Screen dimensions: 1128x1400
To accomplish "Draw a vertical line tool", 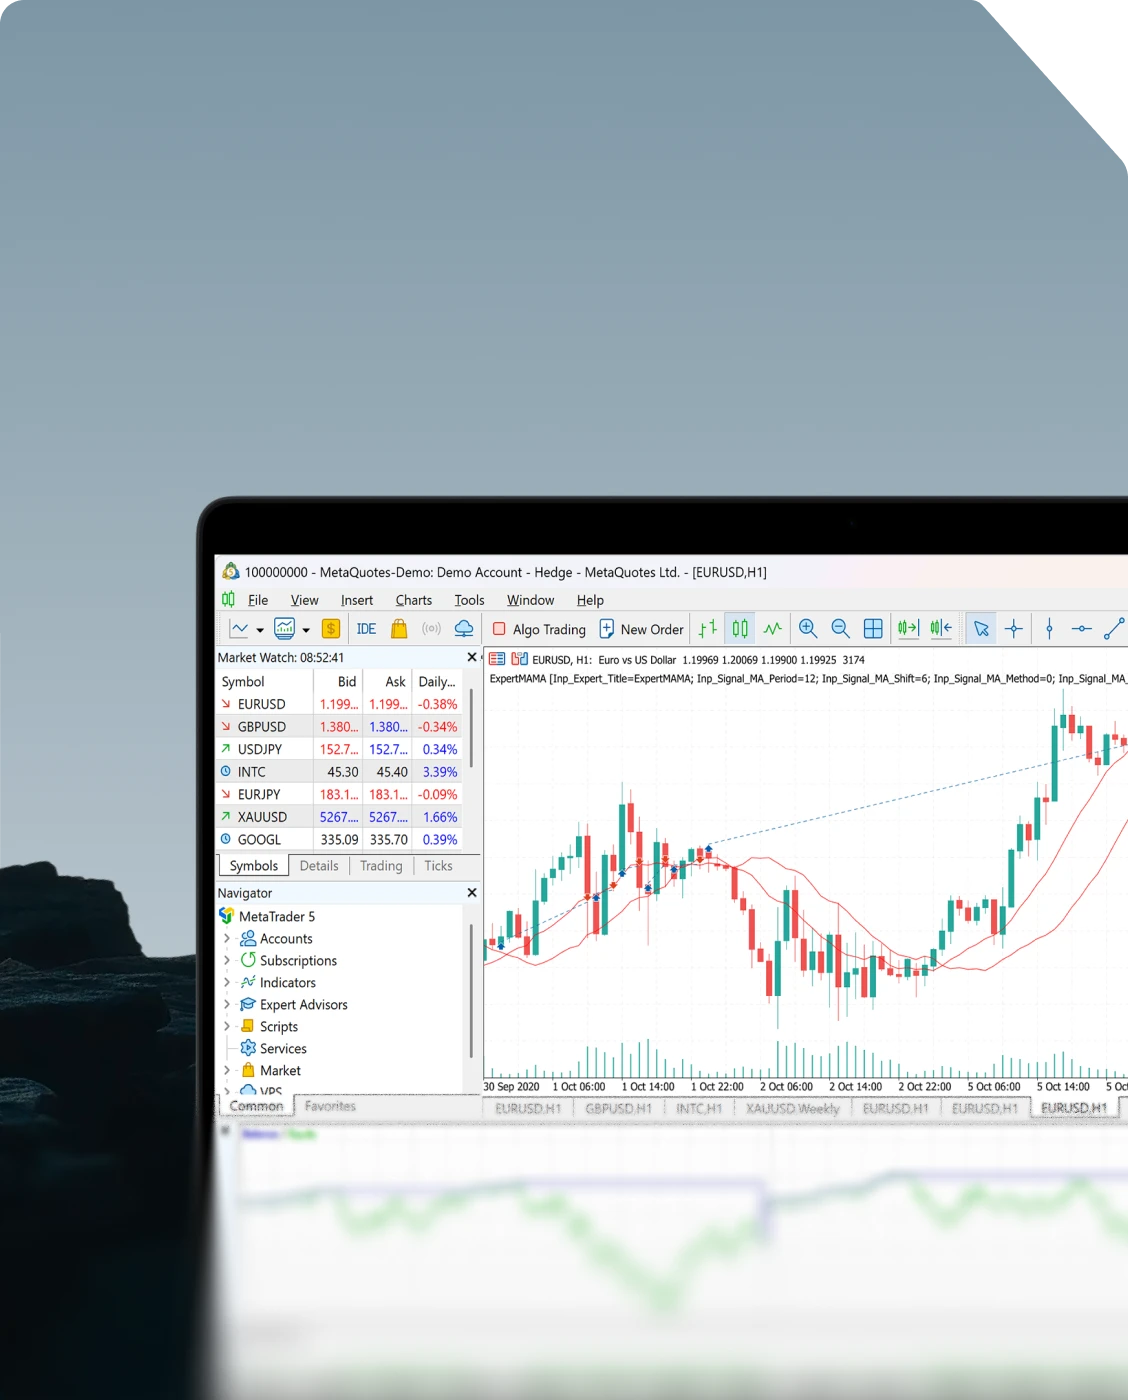I will tap(1049, 629).
